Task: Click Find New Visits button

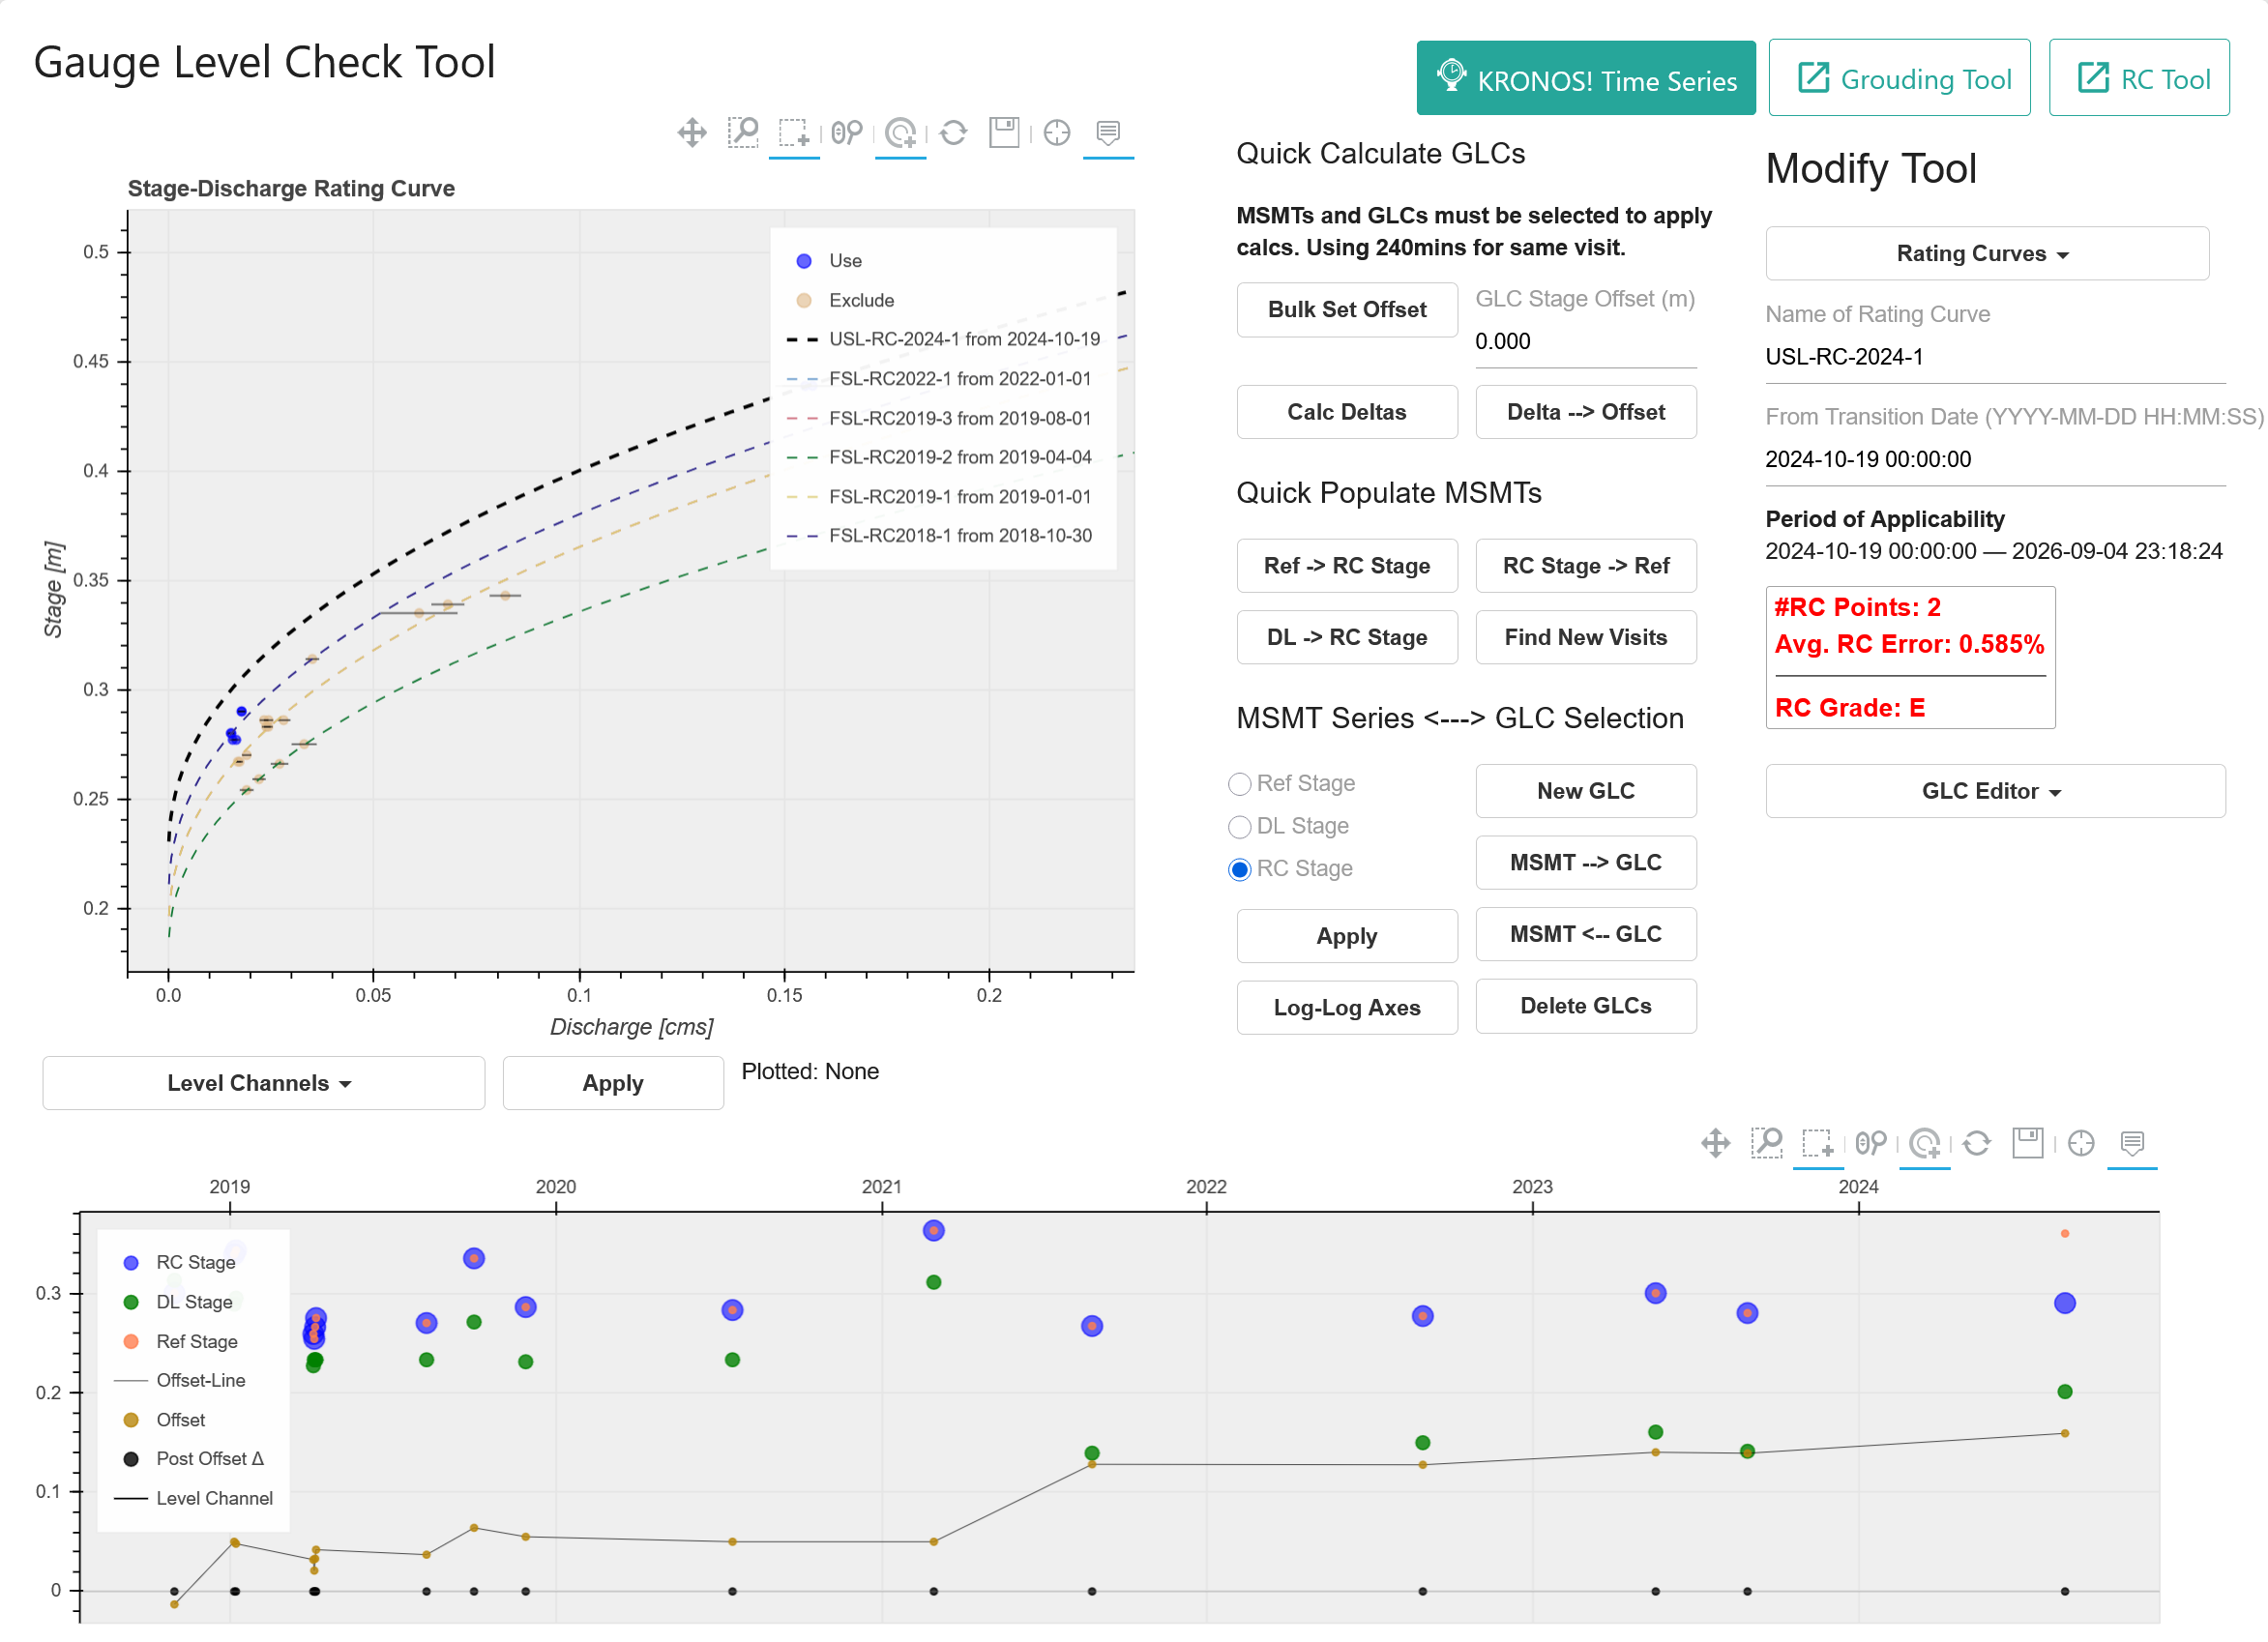Action: click(x=1586, y=638)
